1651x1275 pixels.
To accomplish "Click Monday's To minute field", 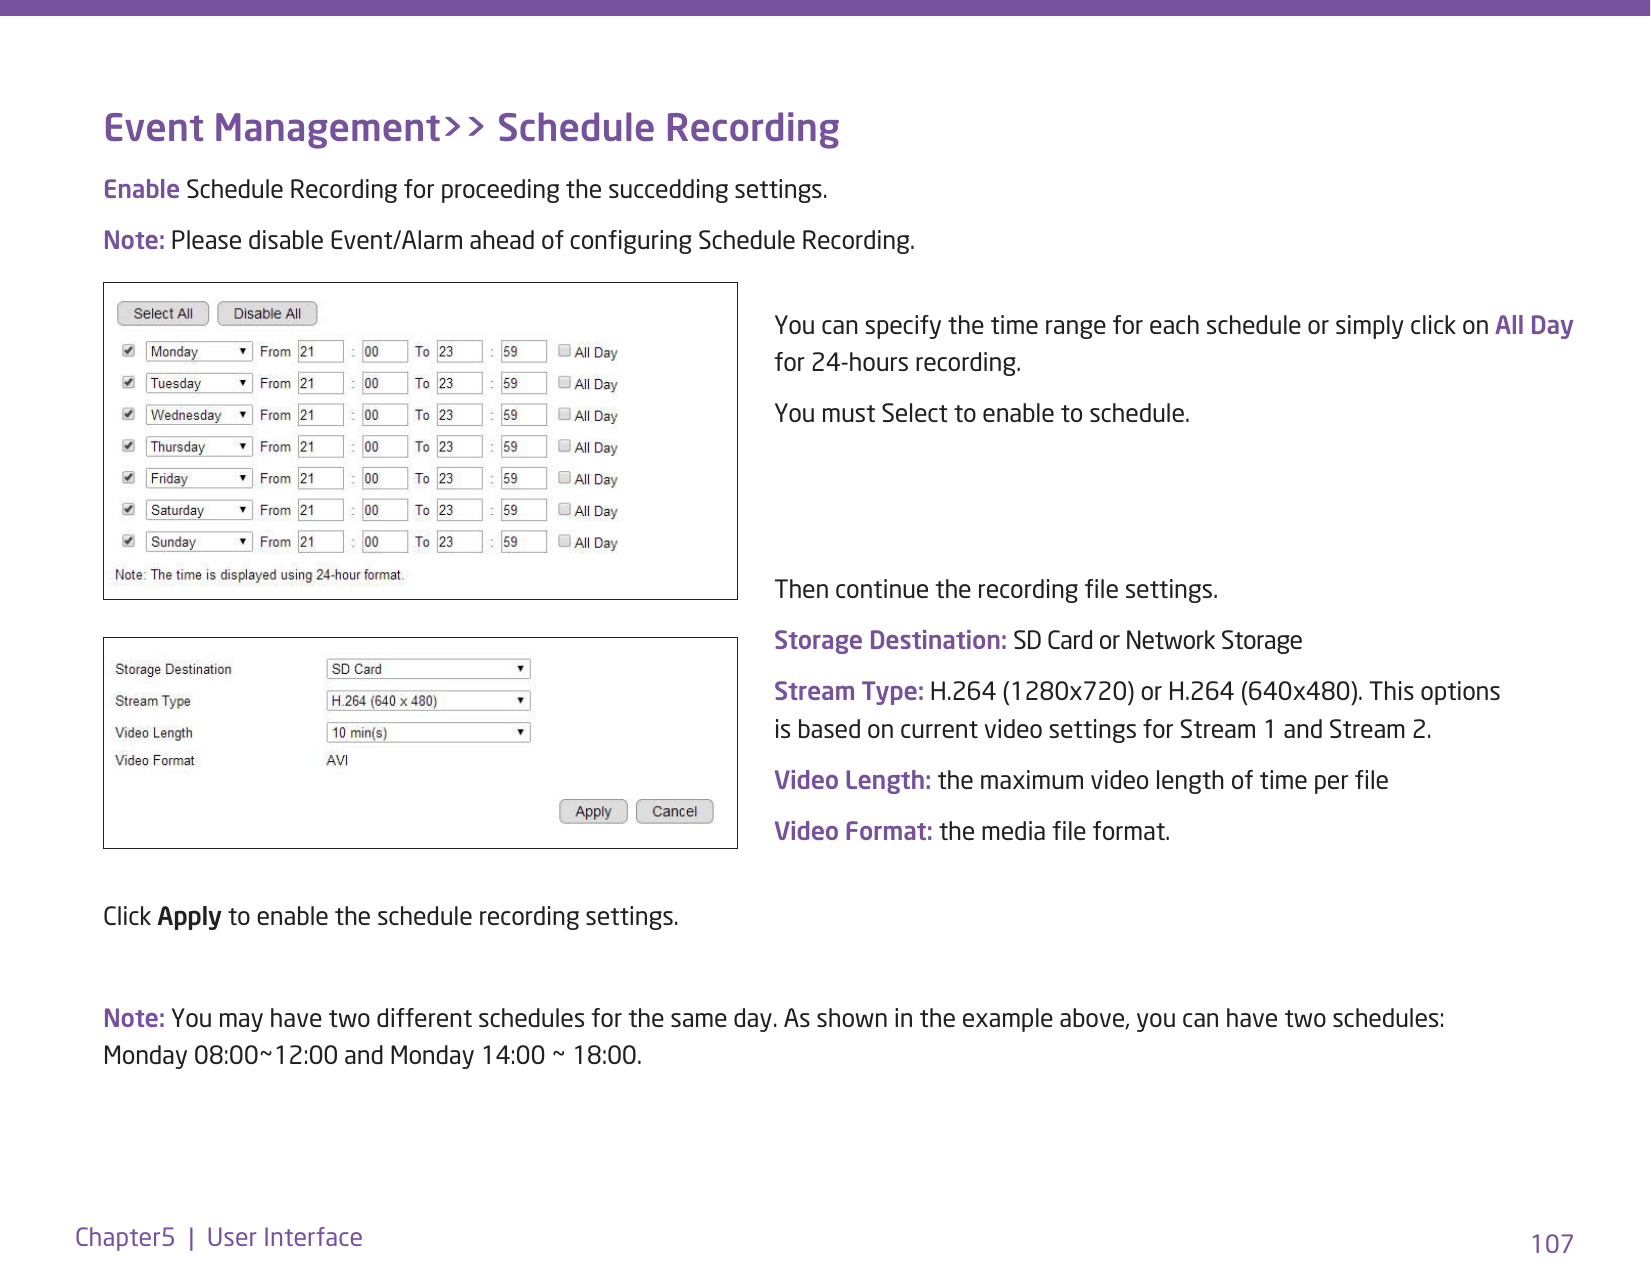I will pyautogui.click(x=524, y=351).
